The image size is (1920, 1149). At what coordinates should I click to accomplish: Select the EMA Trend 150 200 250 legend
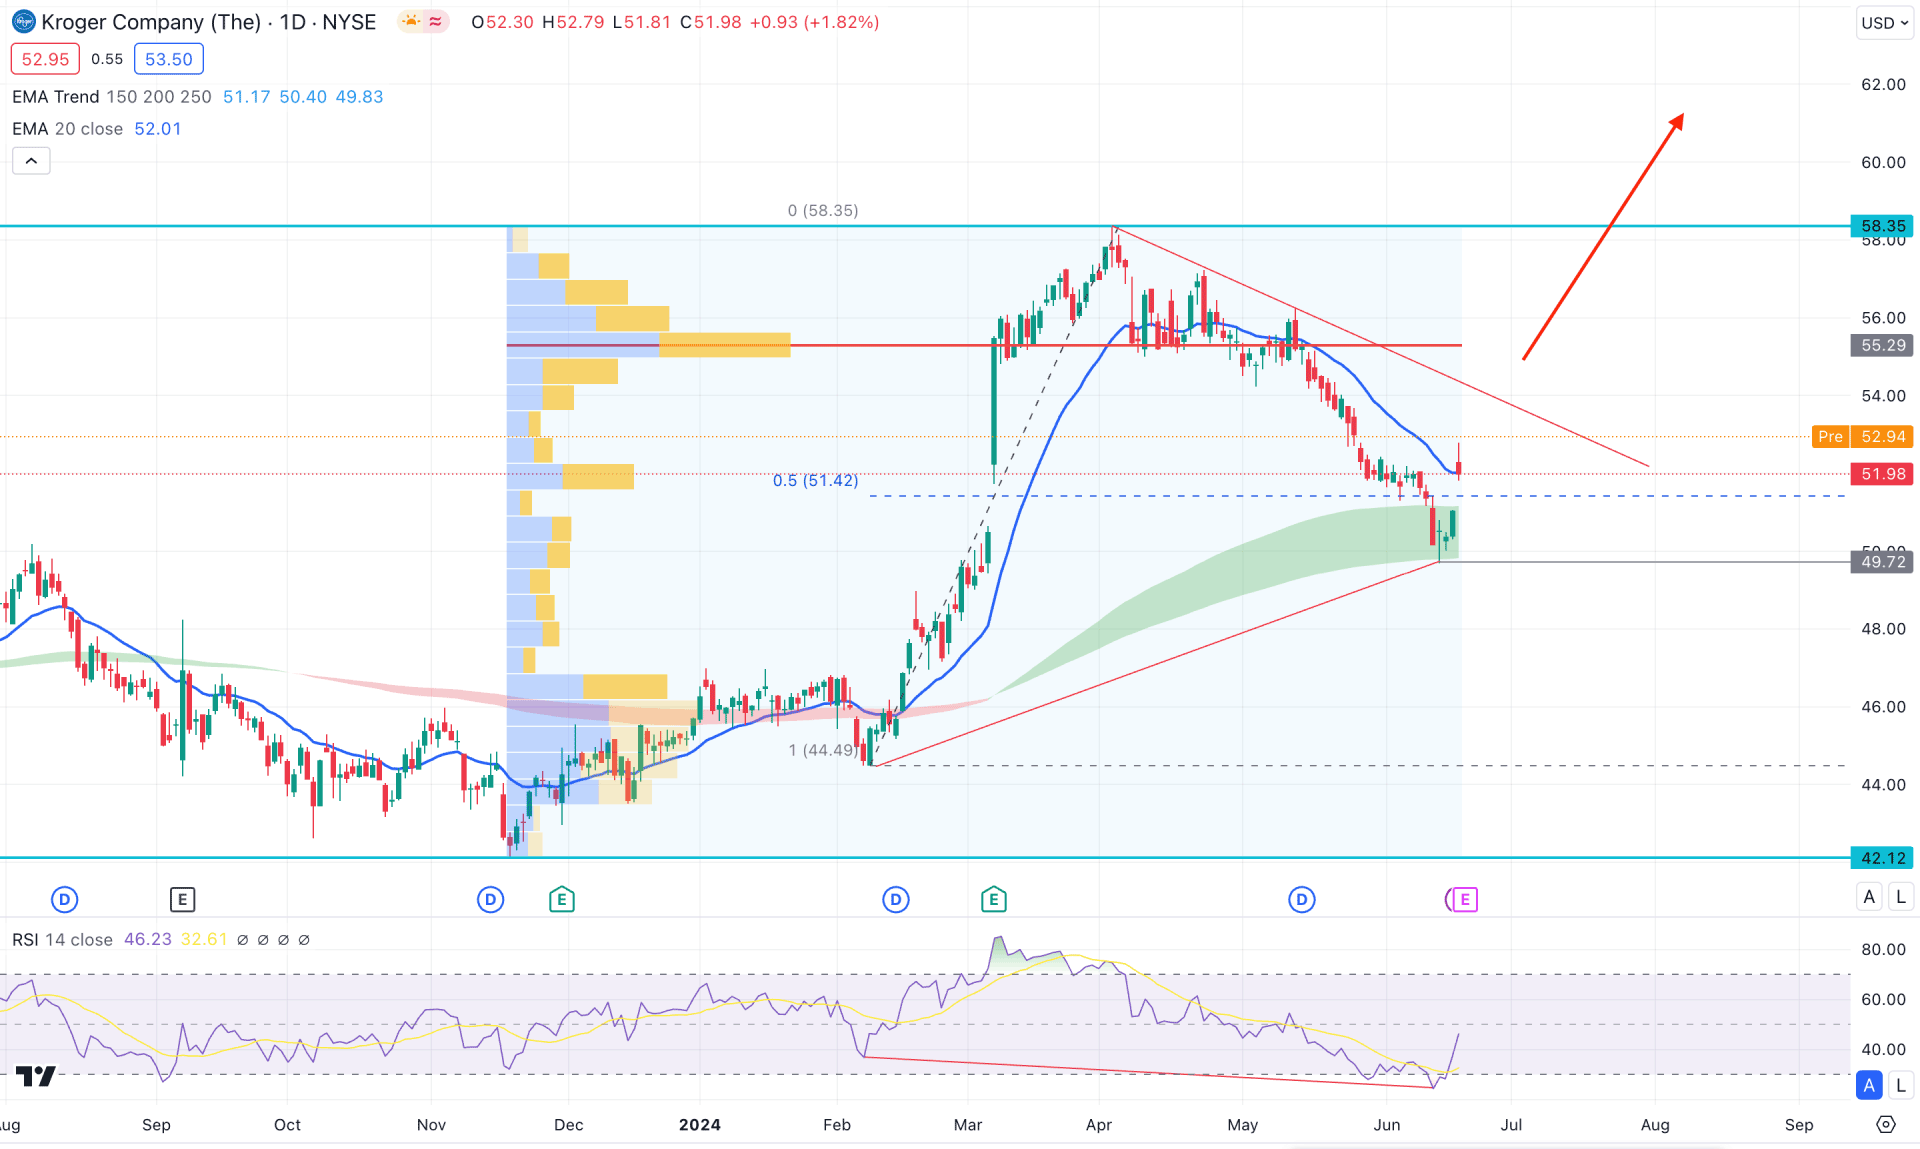pos(112,97)
